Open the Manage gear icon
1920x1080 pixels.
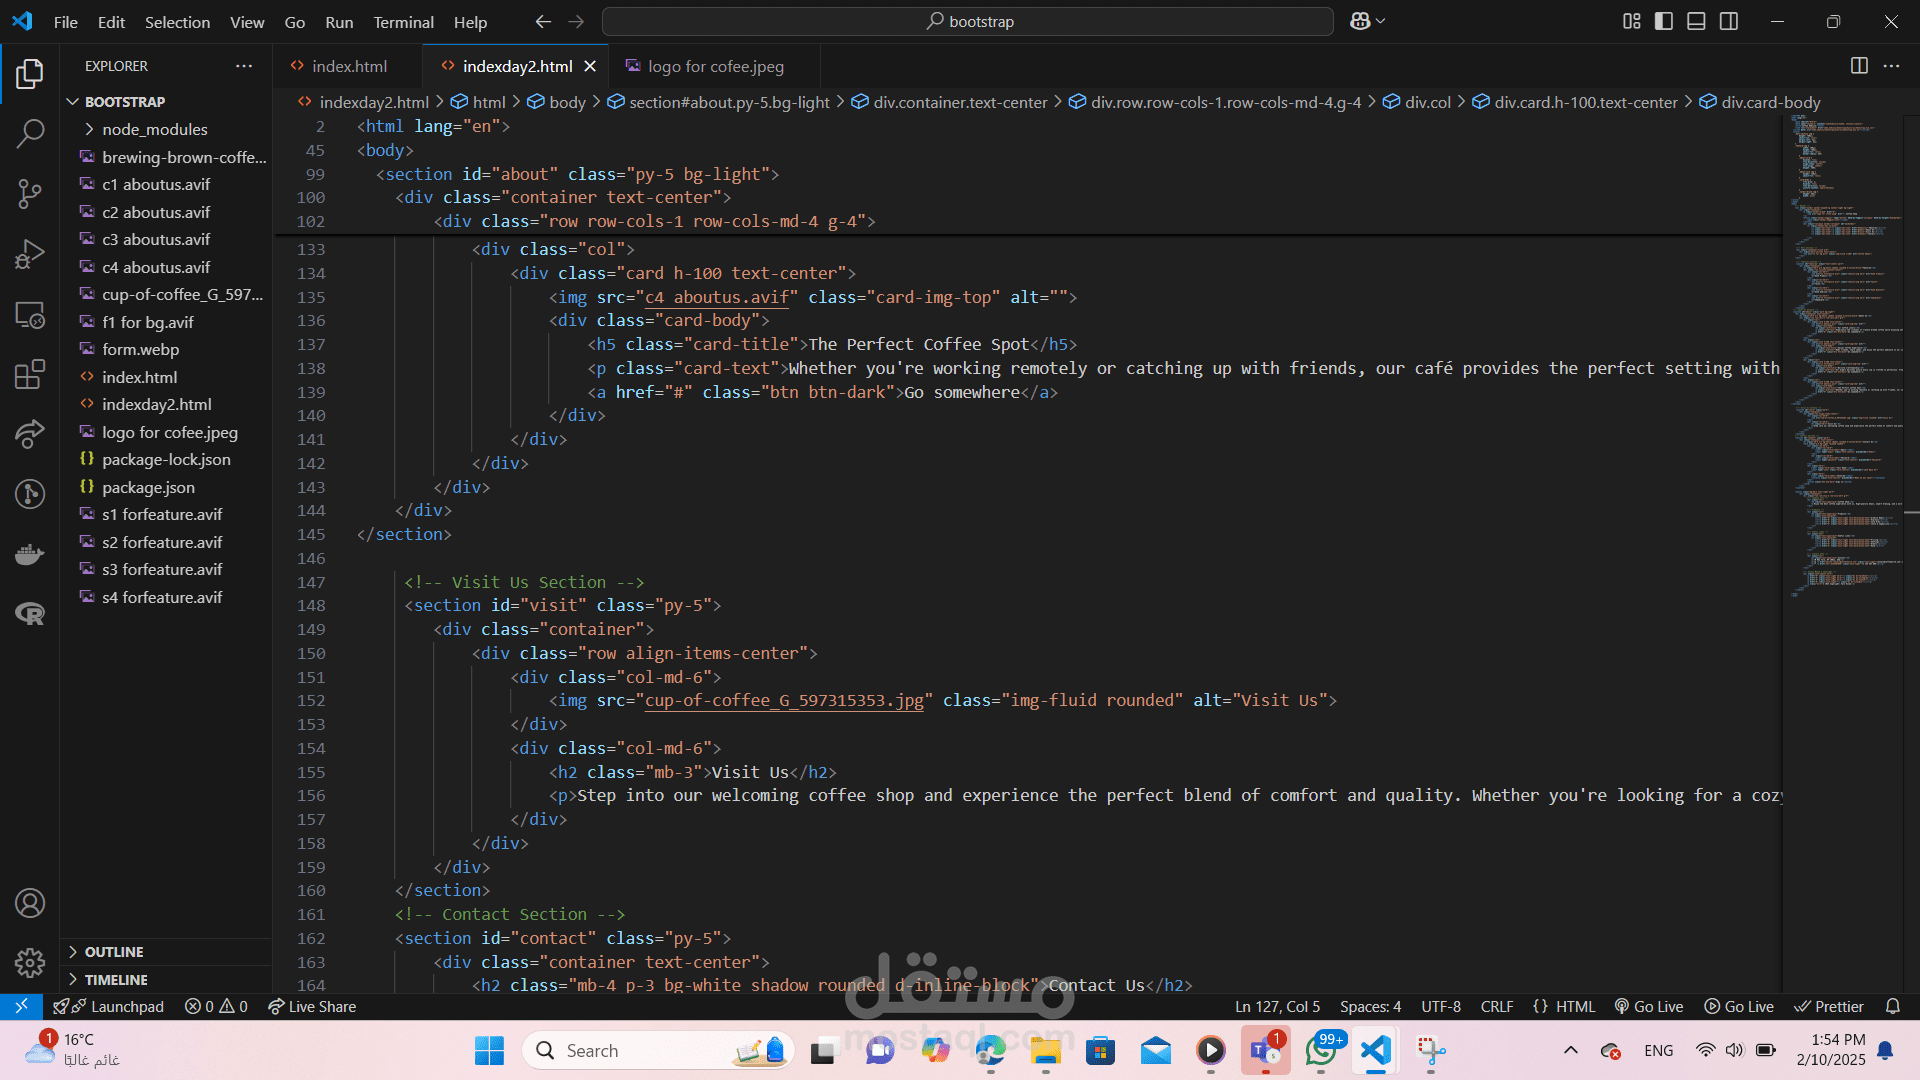click(30, 962)
